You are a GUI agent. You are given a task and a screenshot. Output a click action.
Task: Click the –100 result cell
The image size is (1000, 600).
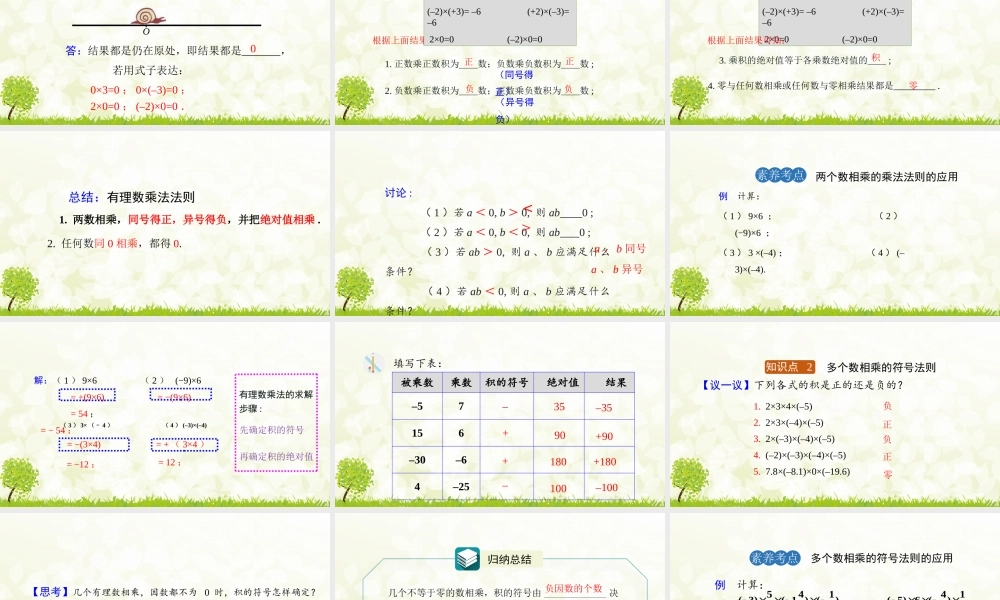click(x=606, y=488)
